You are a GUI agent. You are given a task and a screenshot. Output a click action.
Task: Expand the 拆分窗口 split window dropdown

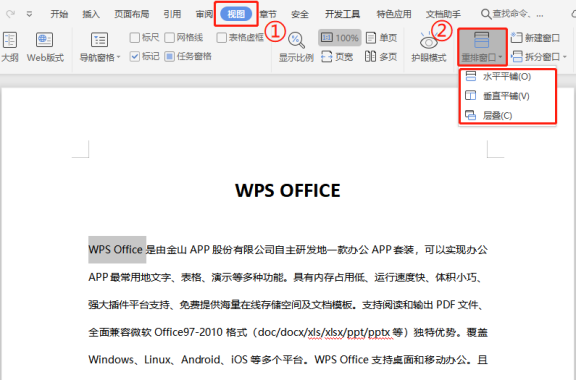[x=565, y=57]
